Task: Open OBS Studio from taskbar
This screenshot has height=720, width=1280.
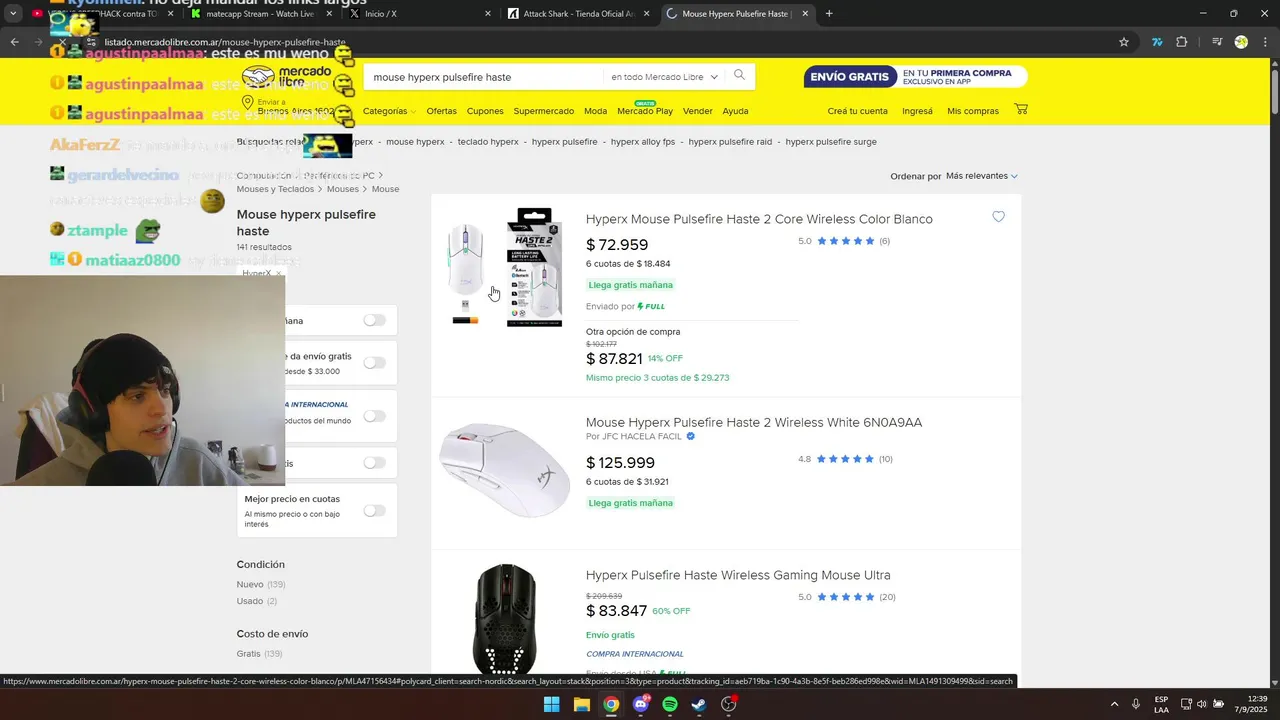Action: point(729,704)
